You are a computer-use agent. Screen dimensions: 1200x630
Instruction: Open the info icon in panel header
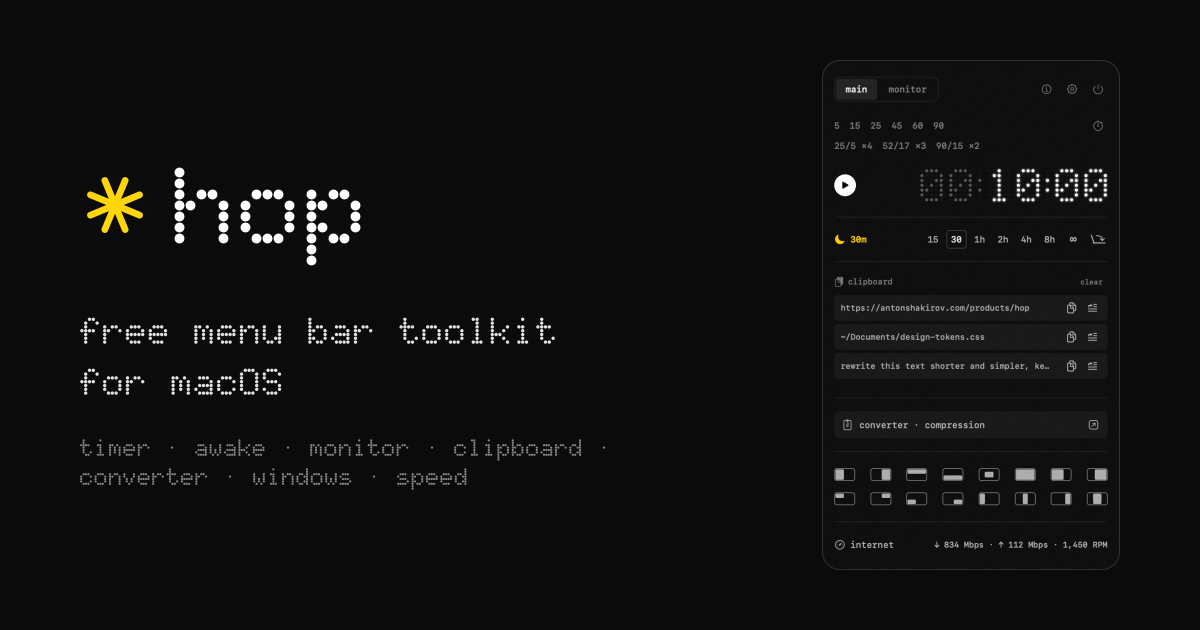1047,89
